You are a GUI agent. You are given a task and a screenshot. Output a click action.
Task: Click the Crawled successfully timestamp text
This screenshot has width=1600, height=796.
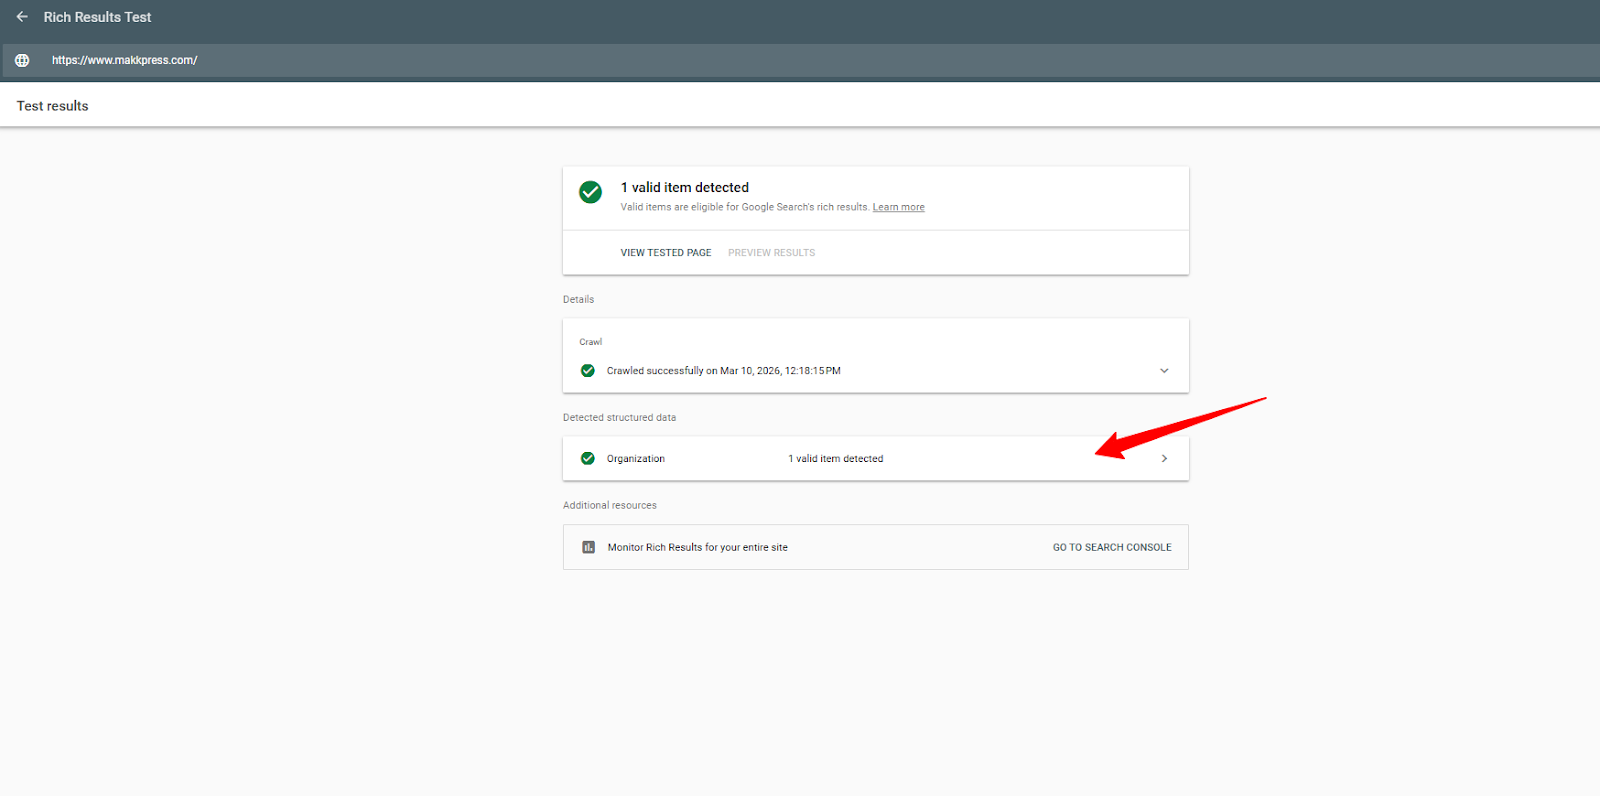tap(723, 371)
